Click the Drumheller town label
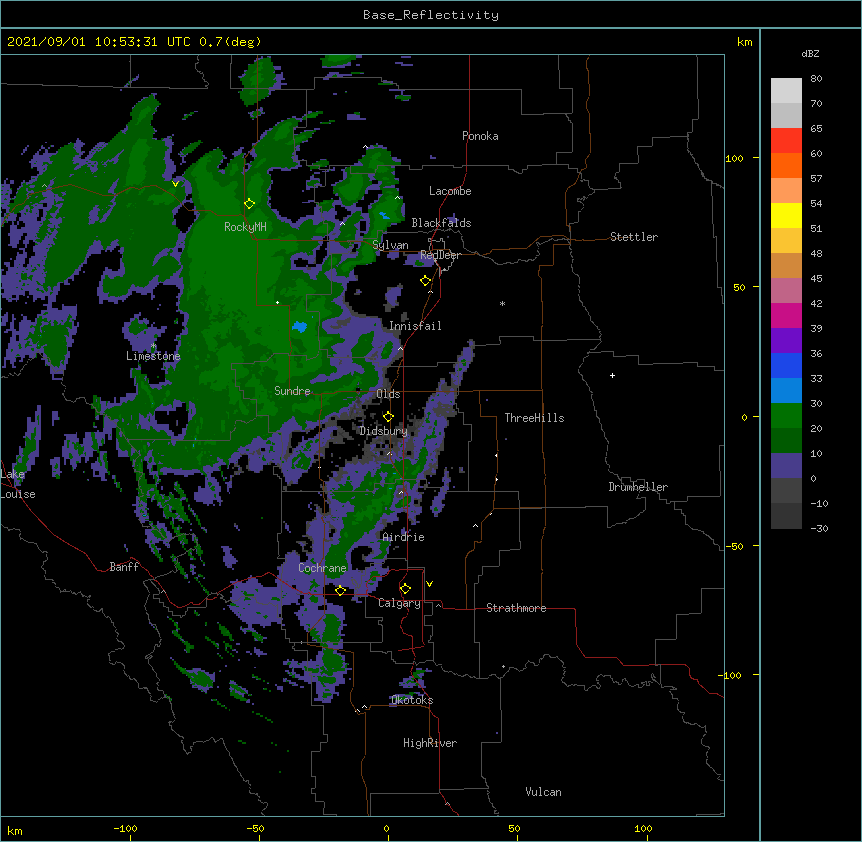Screen dimensions: 862x842 (638, 487)
